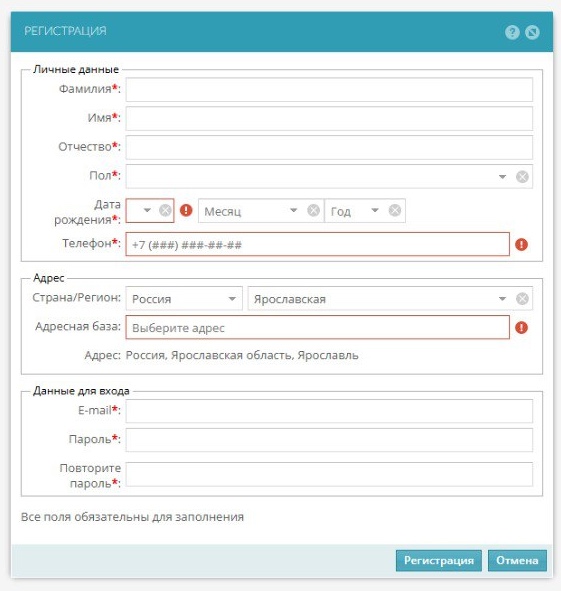Image resolution: width=561 pixels, height=591 pixels.
Task: Clear the birth day field with X icon
Action: [165, 210]
